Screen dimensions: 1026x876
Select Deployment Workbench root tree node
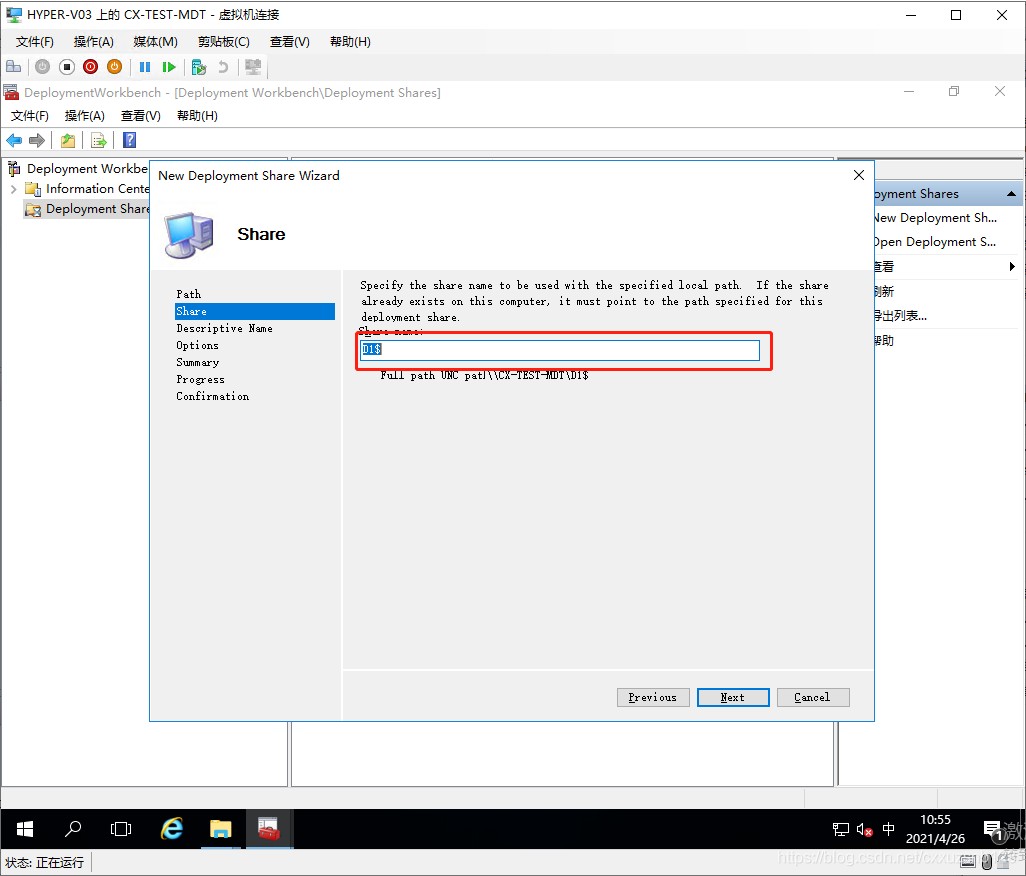pos(87,169)
